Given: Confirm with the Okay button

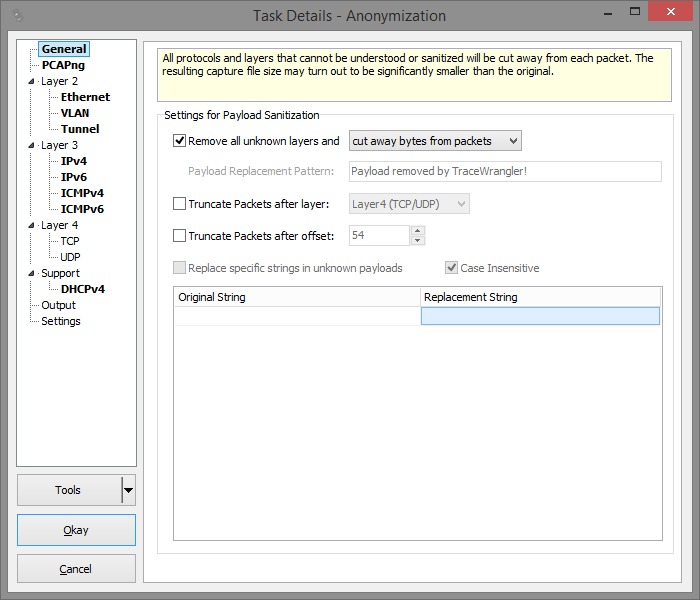Looking at the screenshot, I should [x=76, y=530].
